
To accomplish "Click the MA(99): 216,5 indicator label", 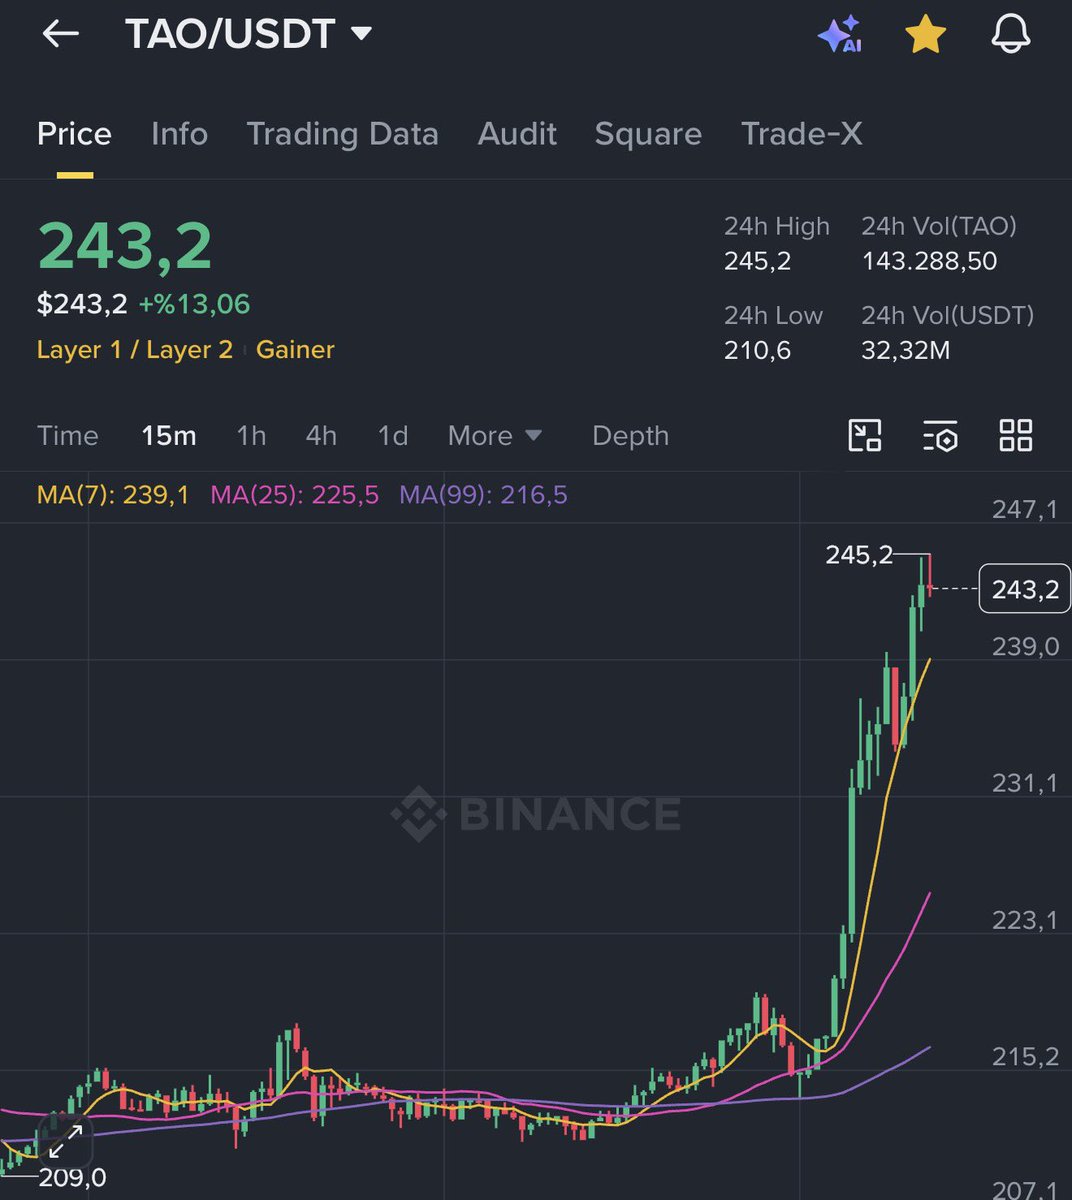I will point(483,495).
